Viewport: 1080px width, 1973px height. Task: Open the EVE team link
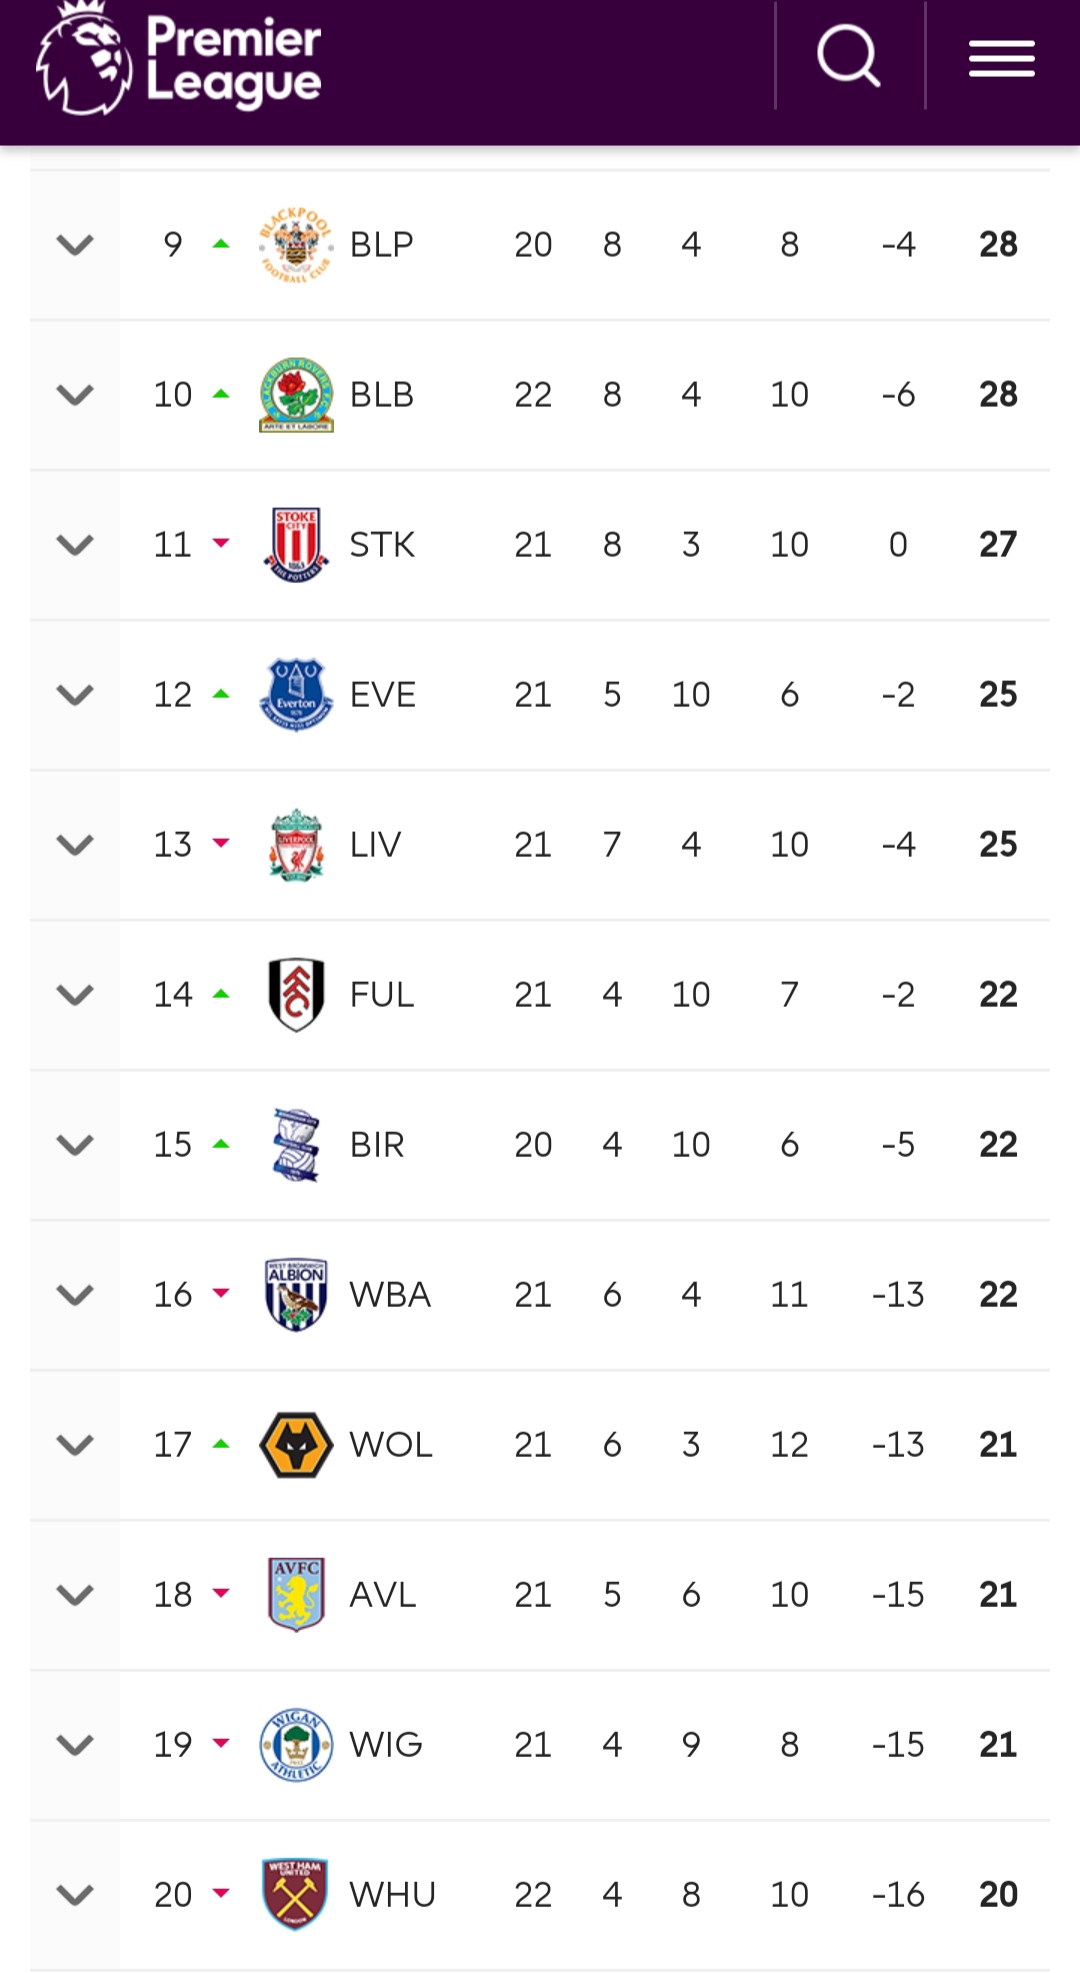pos(383,695)
